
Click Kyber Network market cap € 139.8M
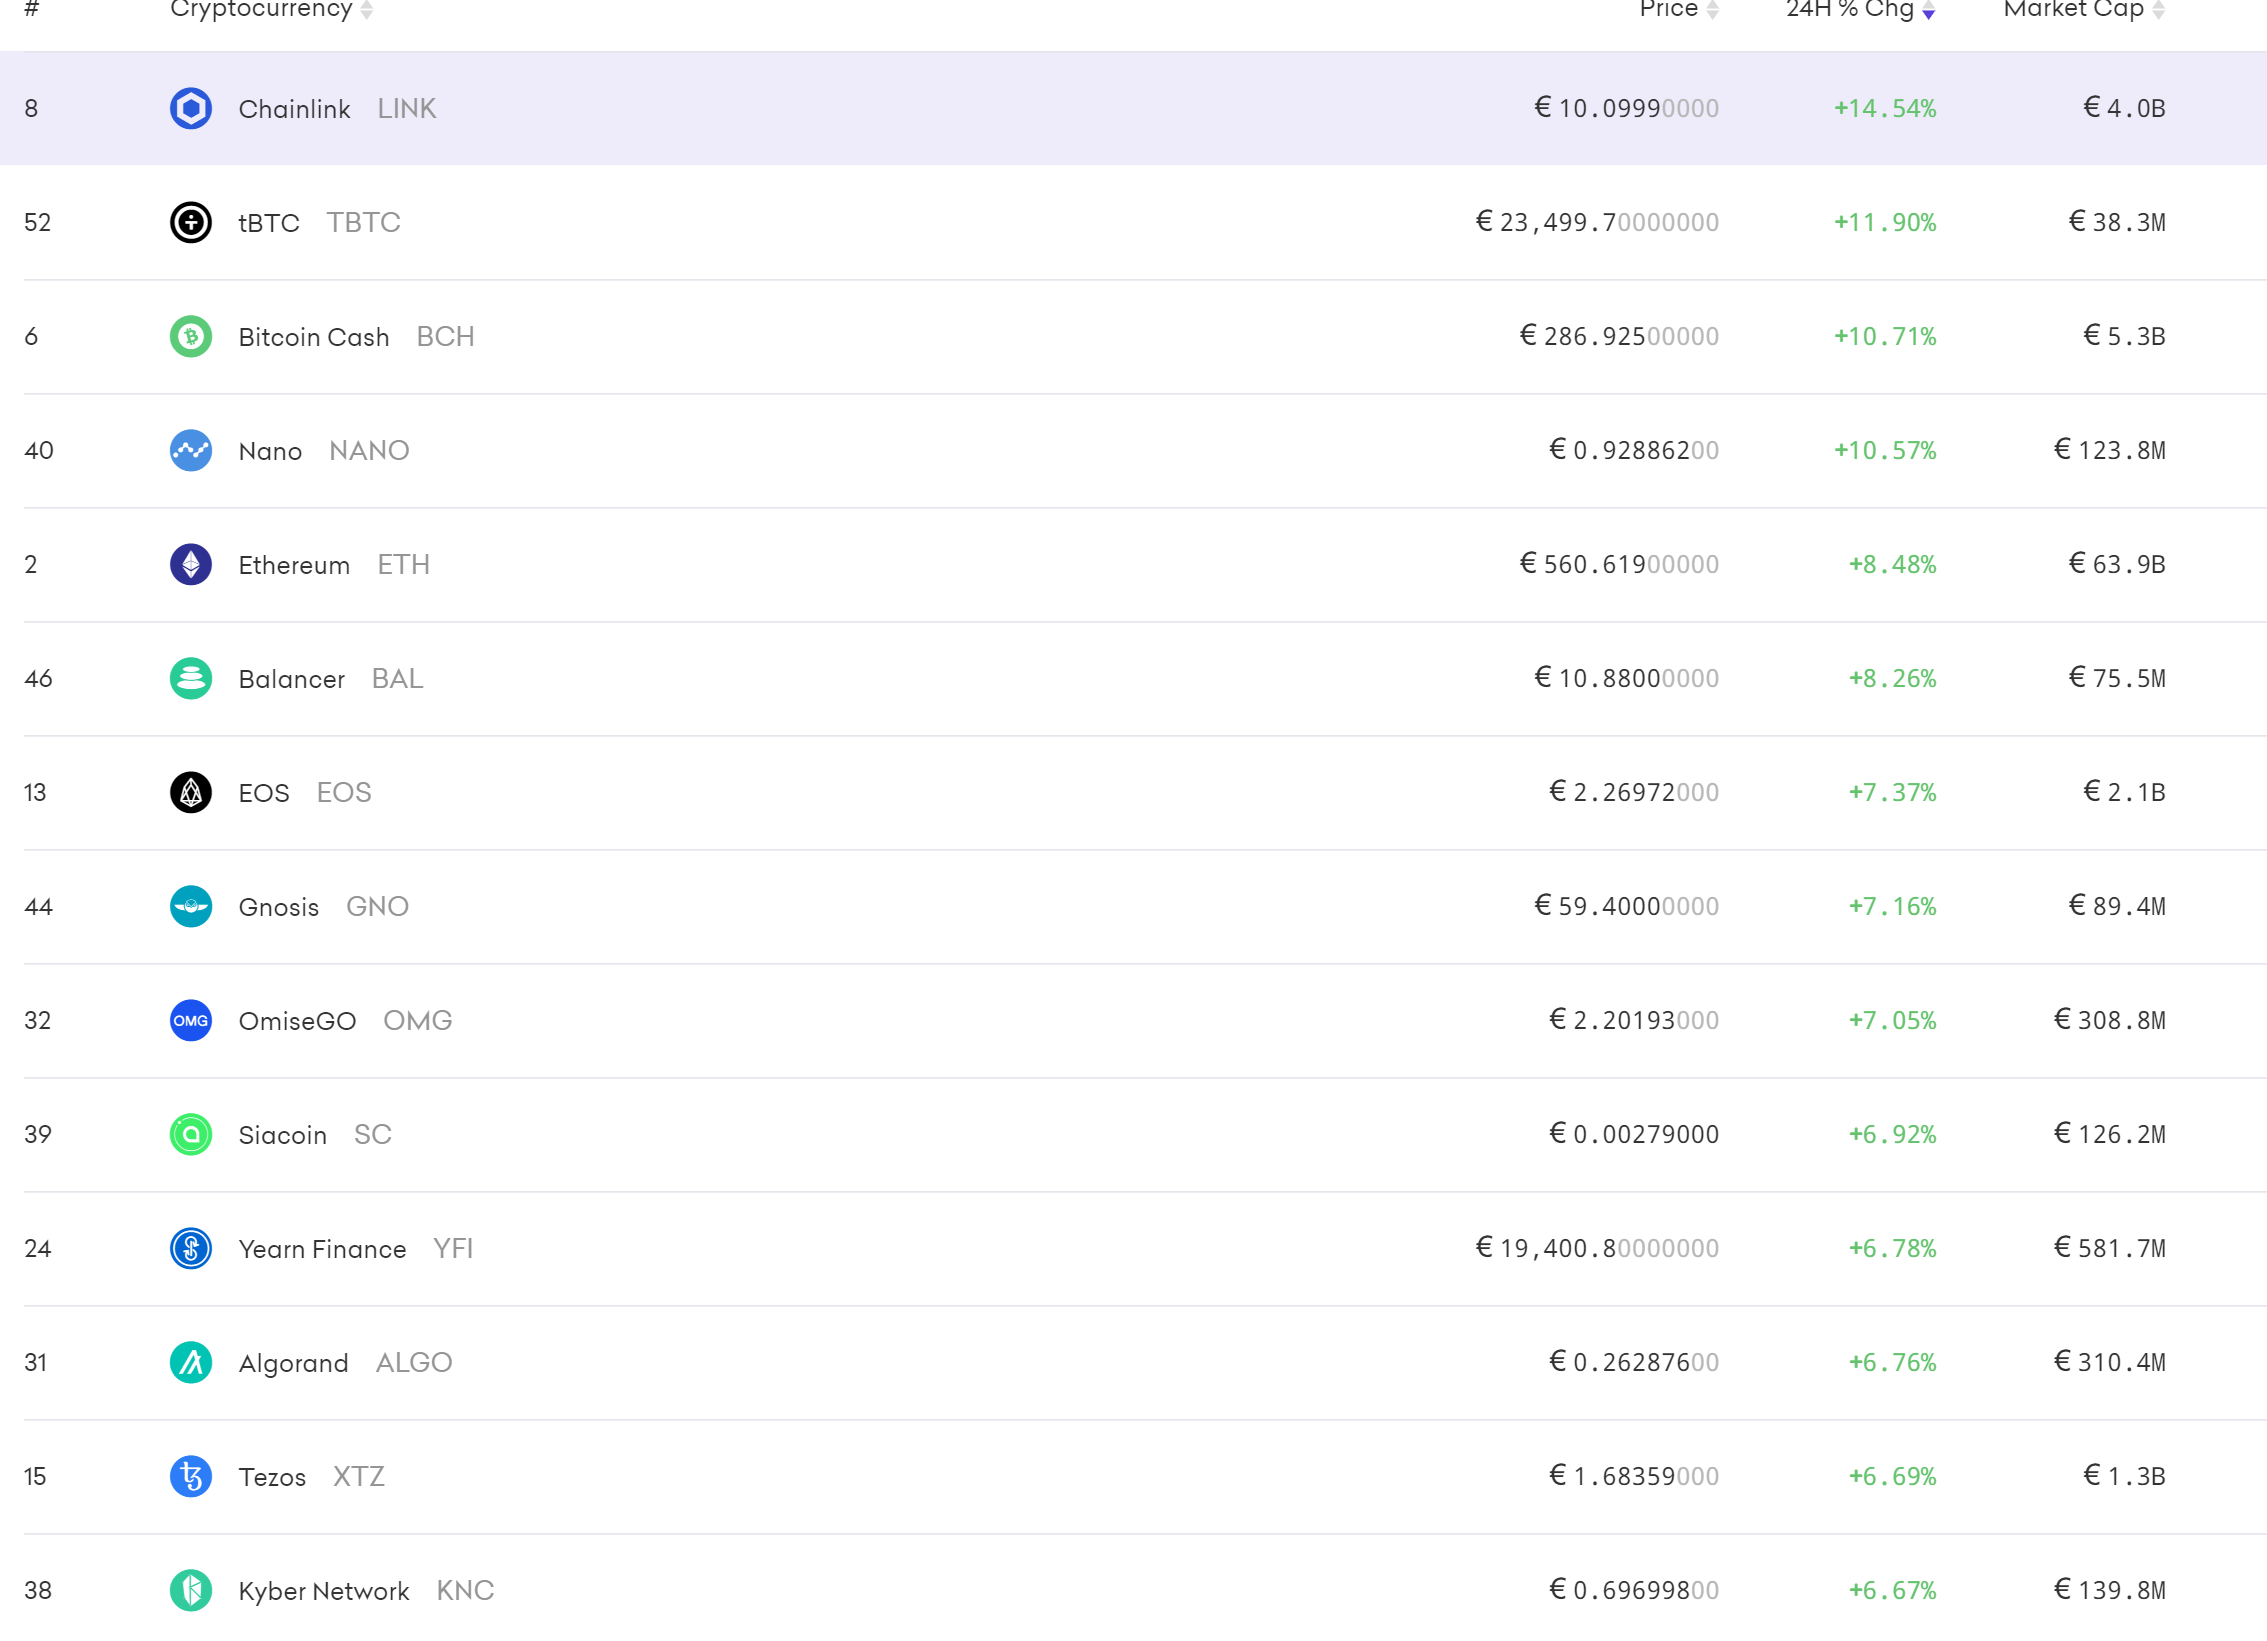2110,1590
